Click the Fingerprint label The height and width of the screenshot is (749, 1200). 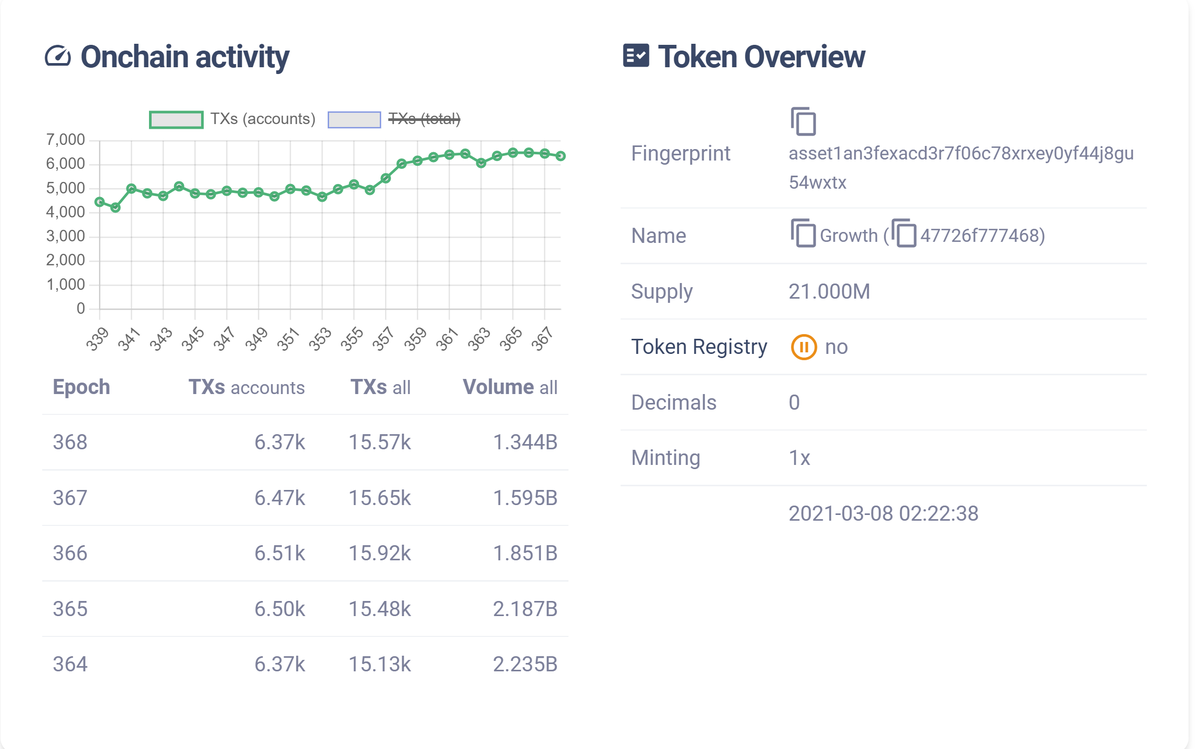pyautogui.click(x=681, y=153)
